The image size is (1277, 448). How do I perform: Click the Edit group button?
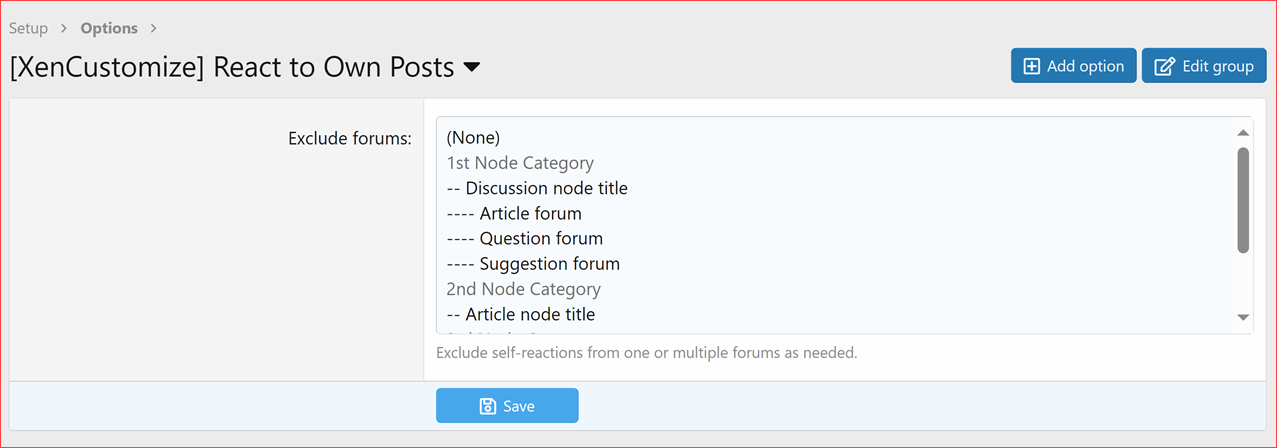pos(1204,66)
